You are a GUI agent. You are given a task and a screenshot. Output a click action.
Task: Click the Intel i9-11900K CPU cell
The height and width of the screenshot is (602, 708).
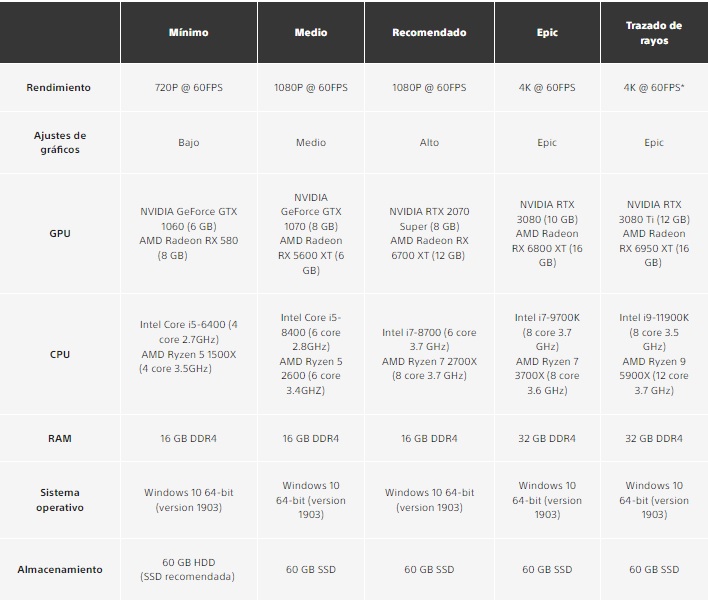pyautogui.click(x=654, y=354)
